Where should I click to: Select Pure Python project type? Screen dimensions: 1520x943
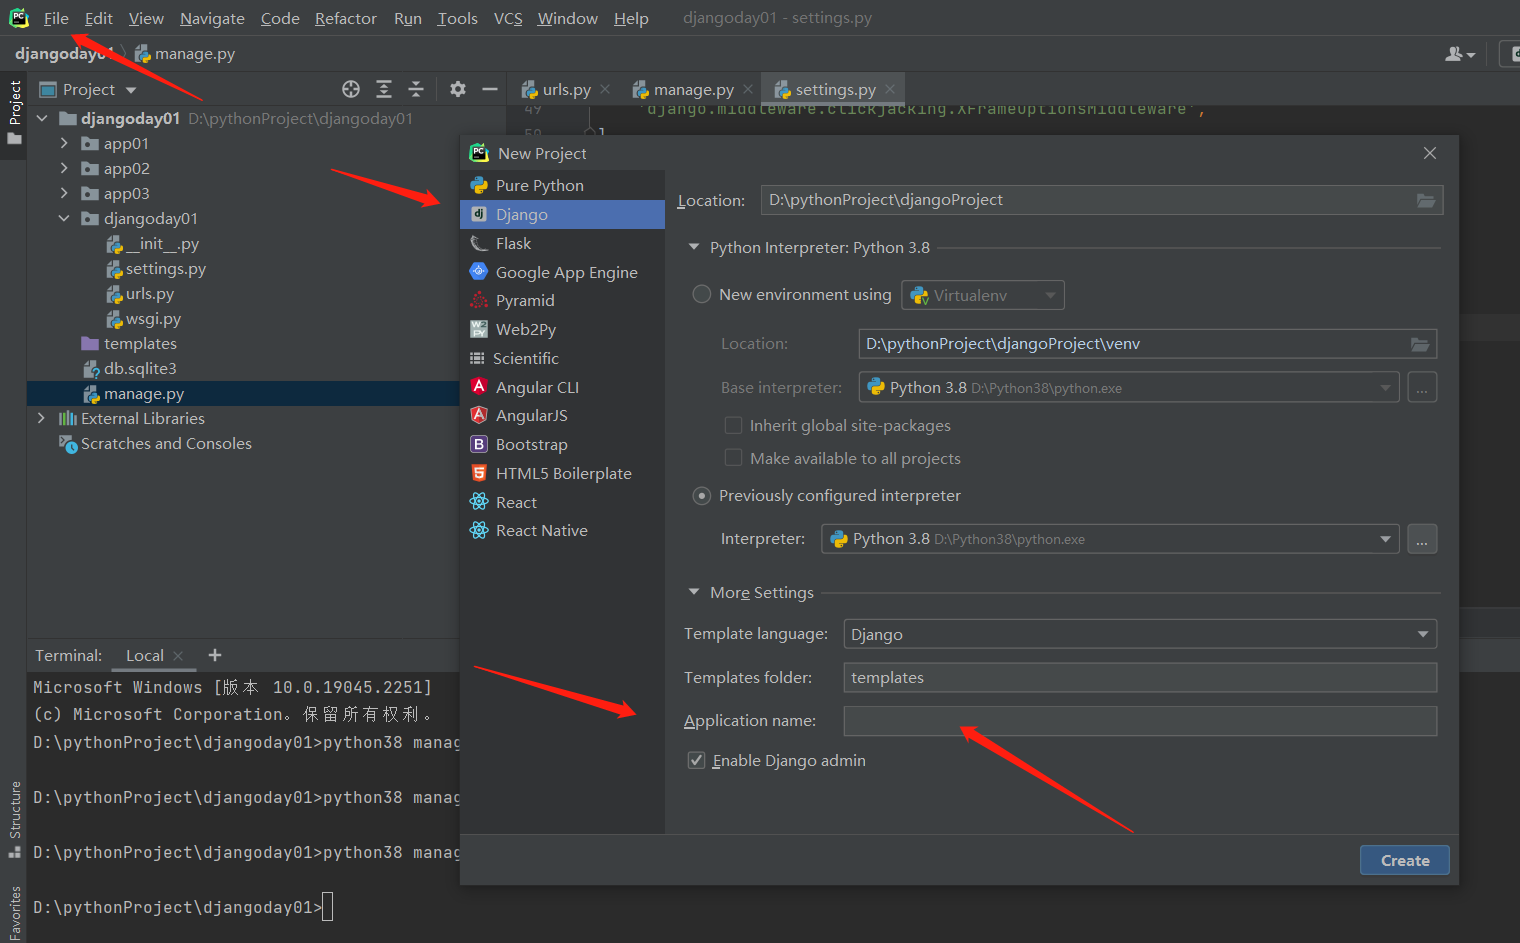coord(562,186)
